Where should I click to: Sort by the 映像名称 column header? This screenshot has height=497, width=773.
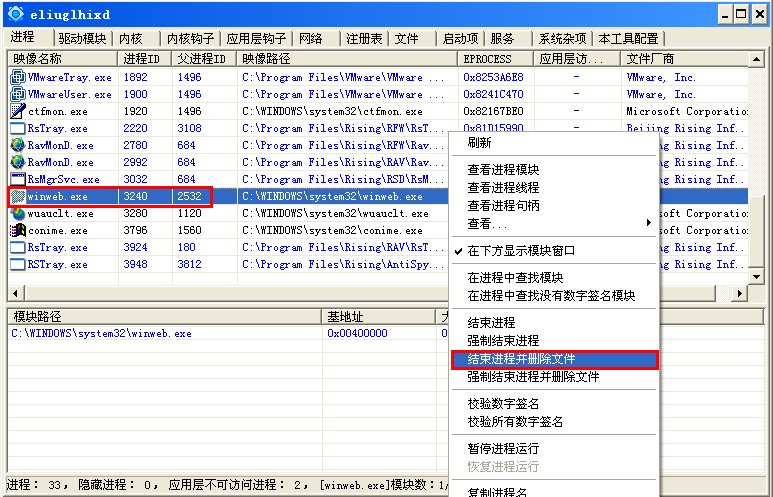(x=62, y=59)
